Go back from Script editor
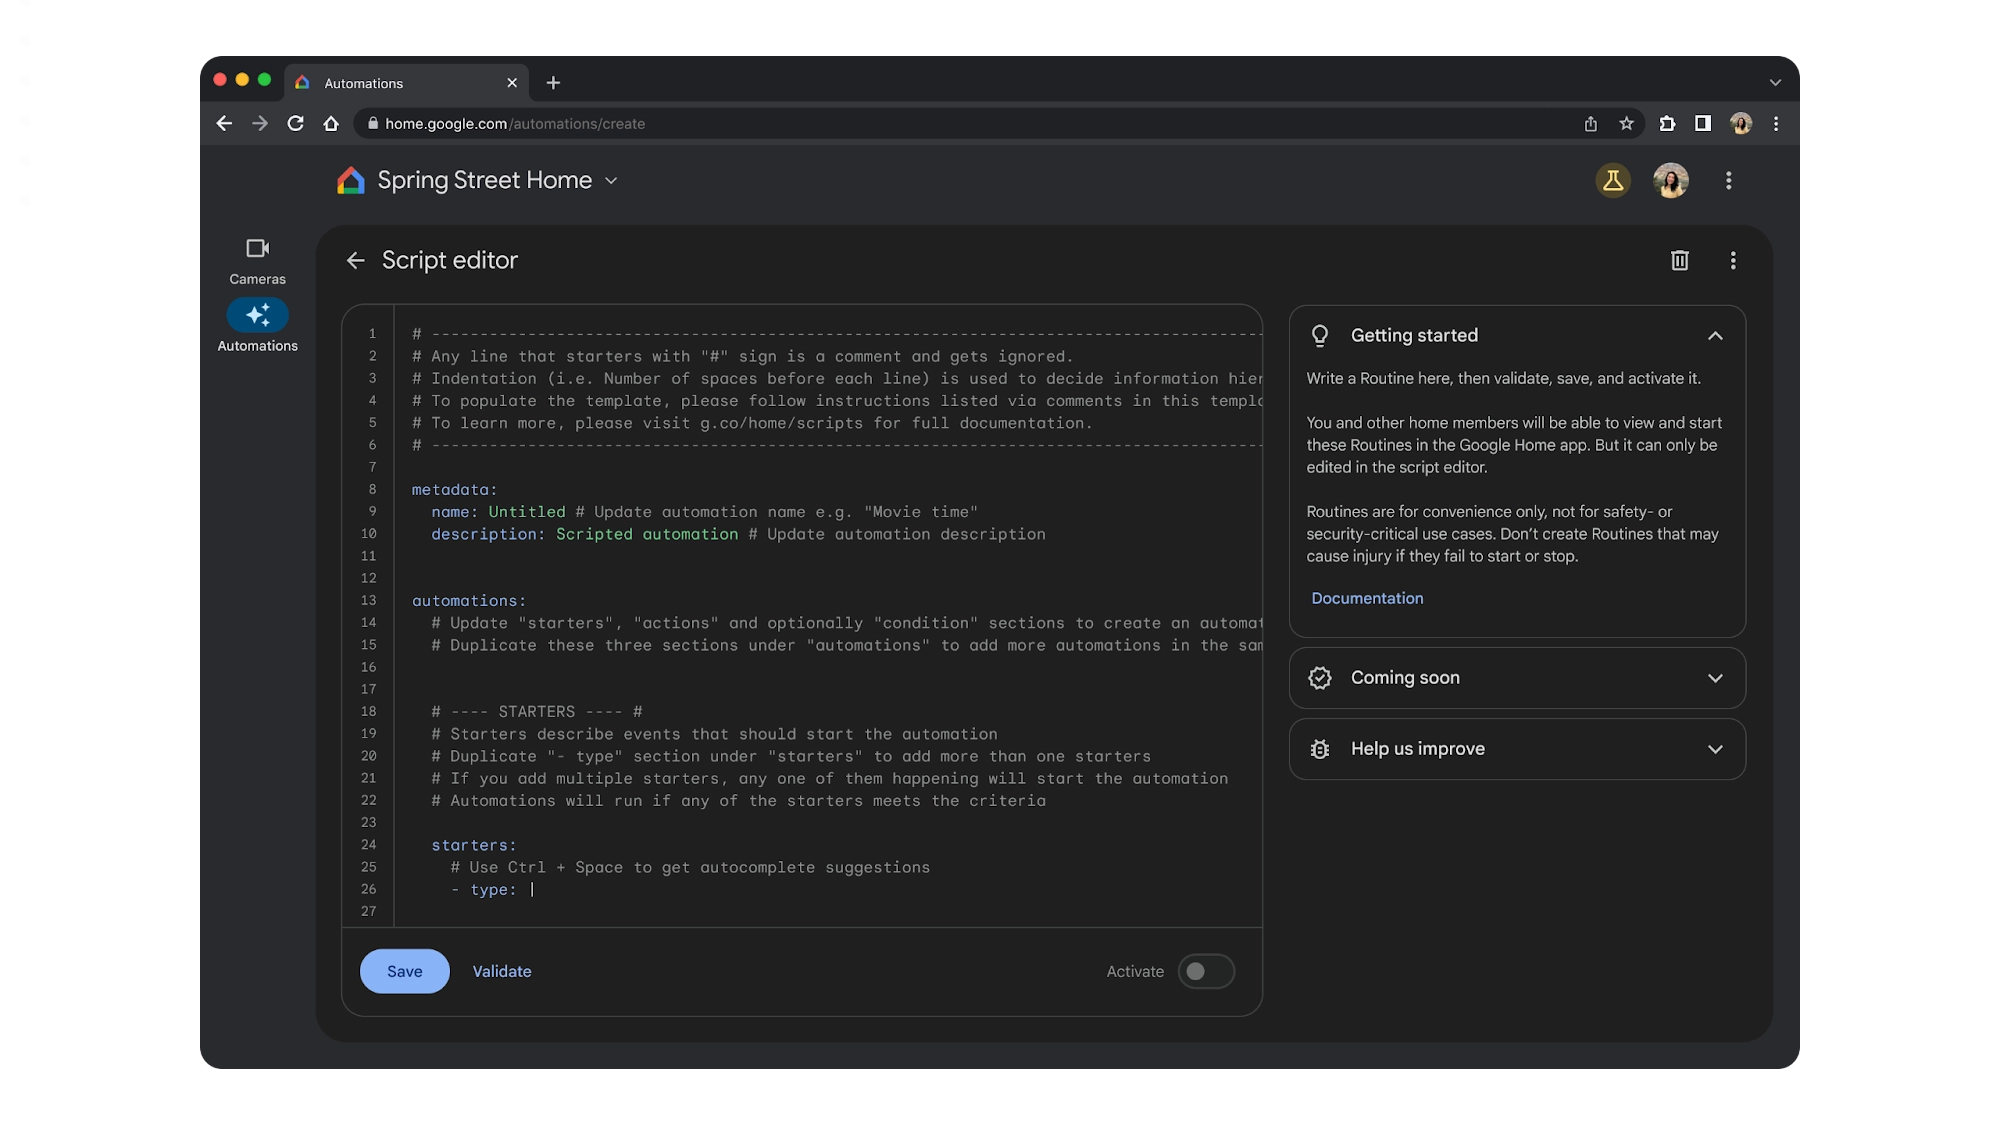This screenshot has height=1125, width=2000. [x=355, y=261]
